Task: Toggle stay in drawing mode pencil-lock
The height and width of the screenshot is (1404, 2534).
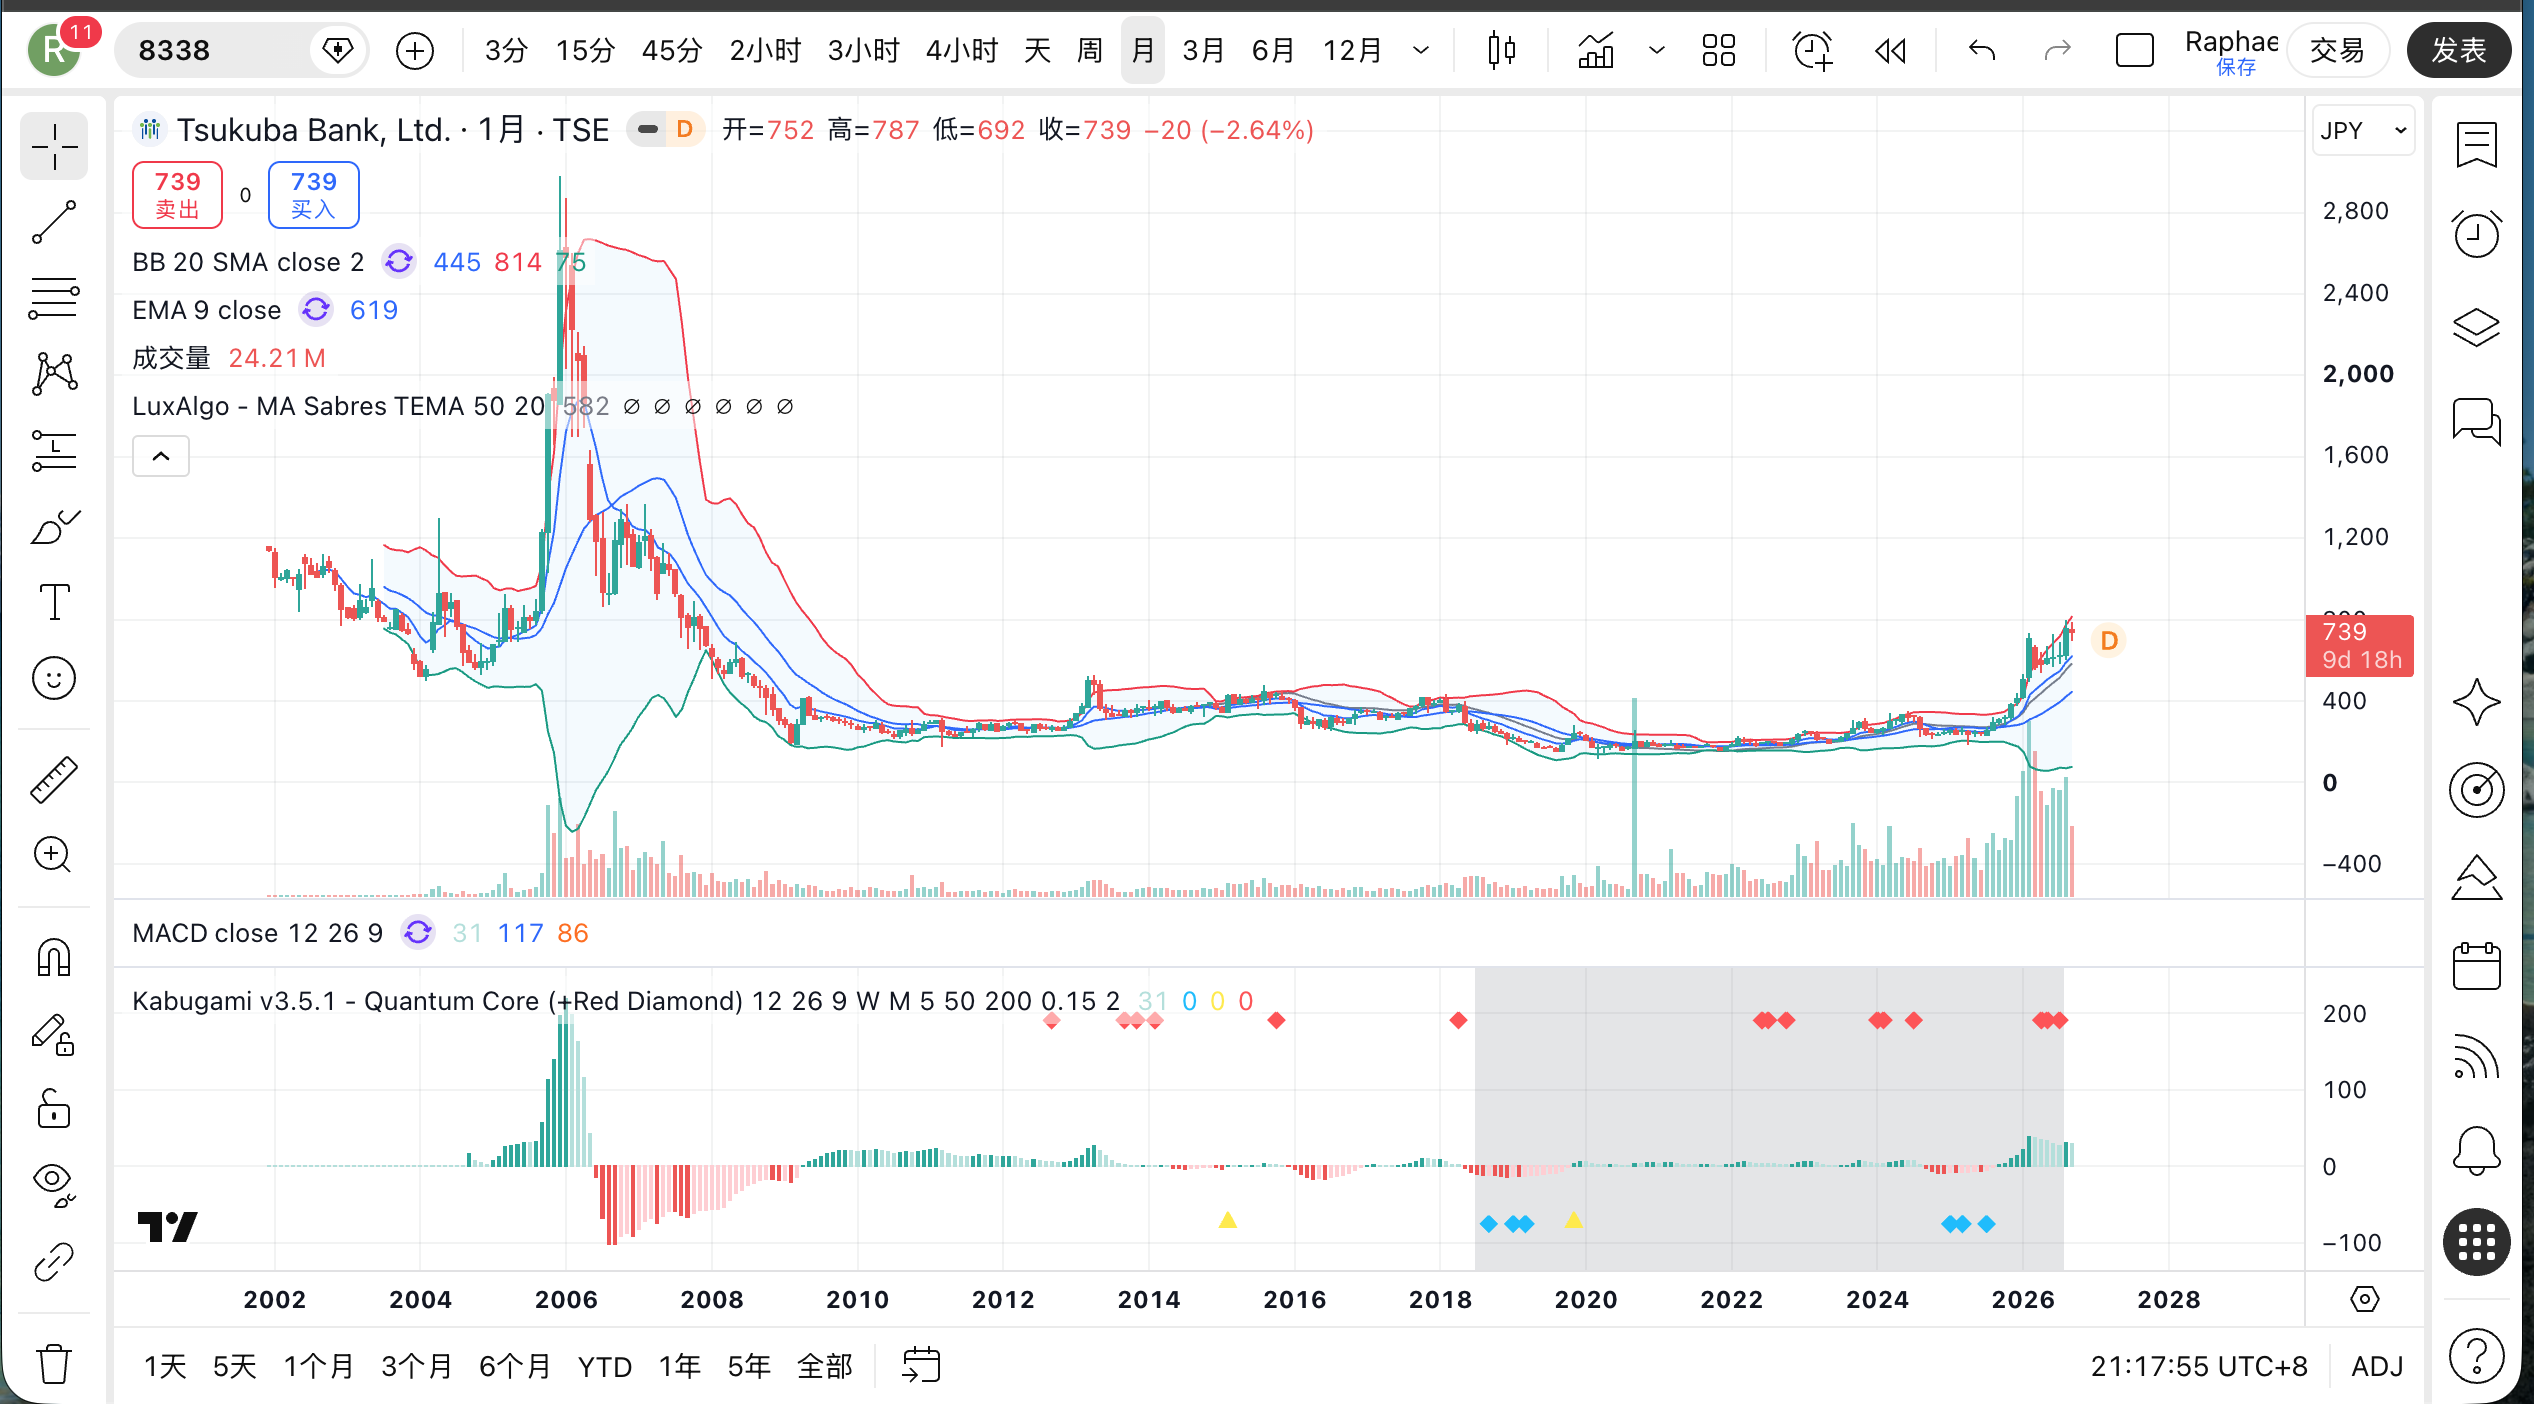Action: click(54, 1033)
